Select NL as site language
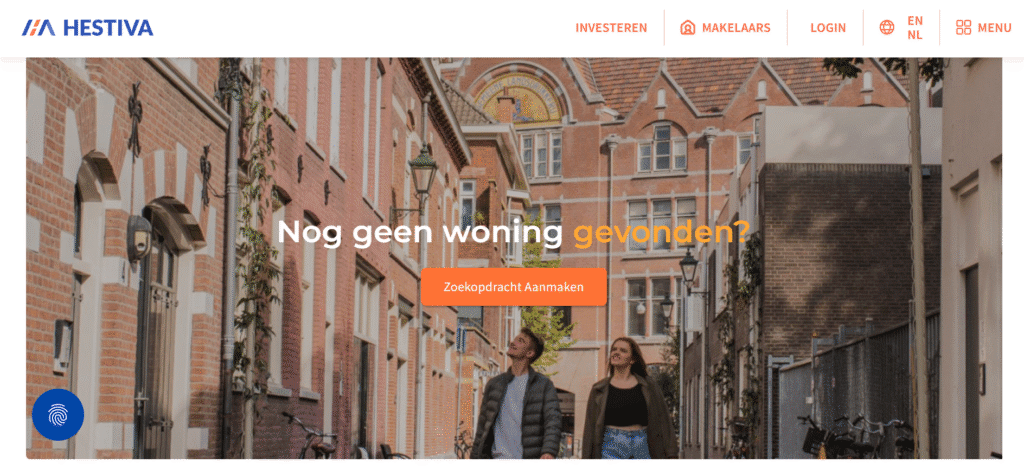 915,35
